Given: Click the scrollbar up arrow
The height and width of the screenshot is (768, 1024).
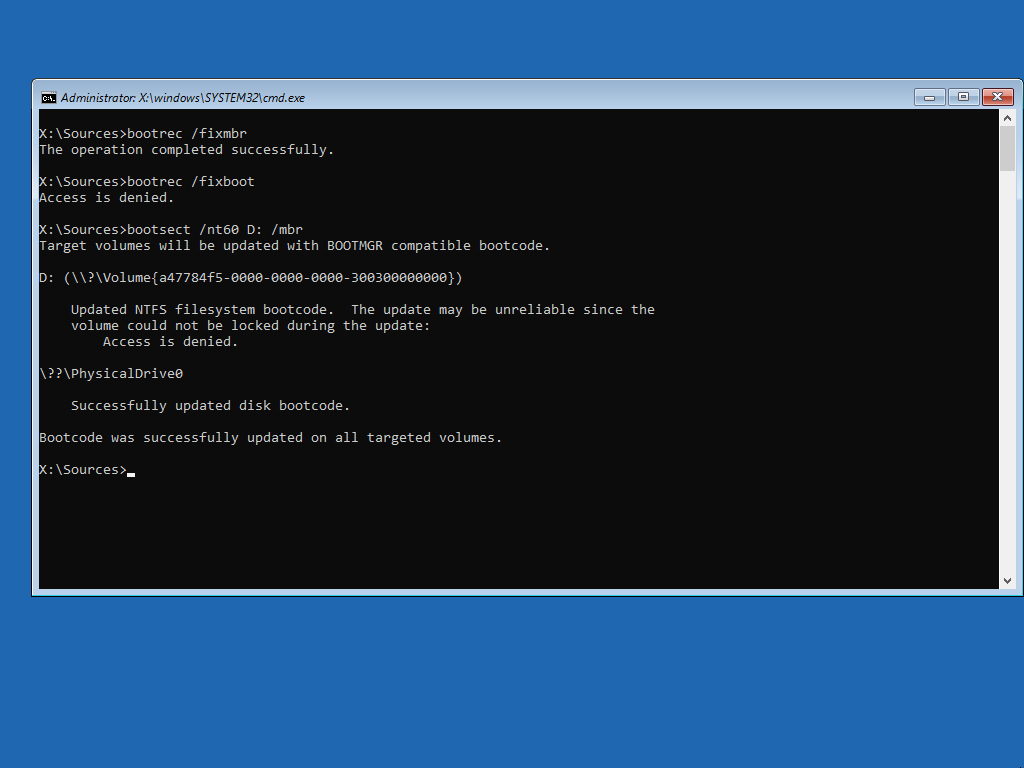Looking at the screenshot, I should click(x=1007, y=118).
